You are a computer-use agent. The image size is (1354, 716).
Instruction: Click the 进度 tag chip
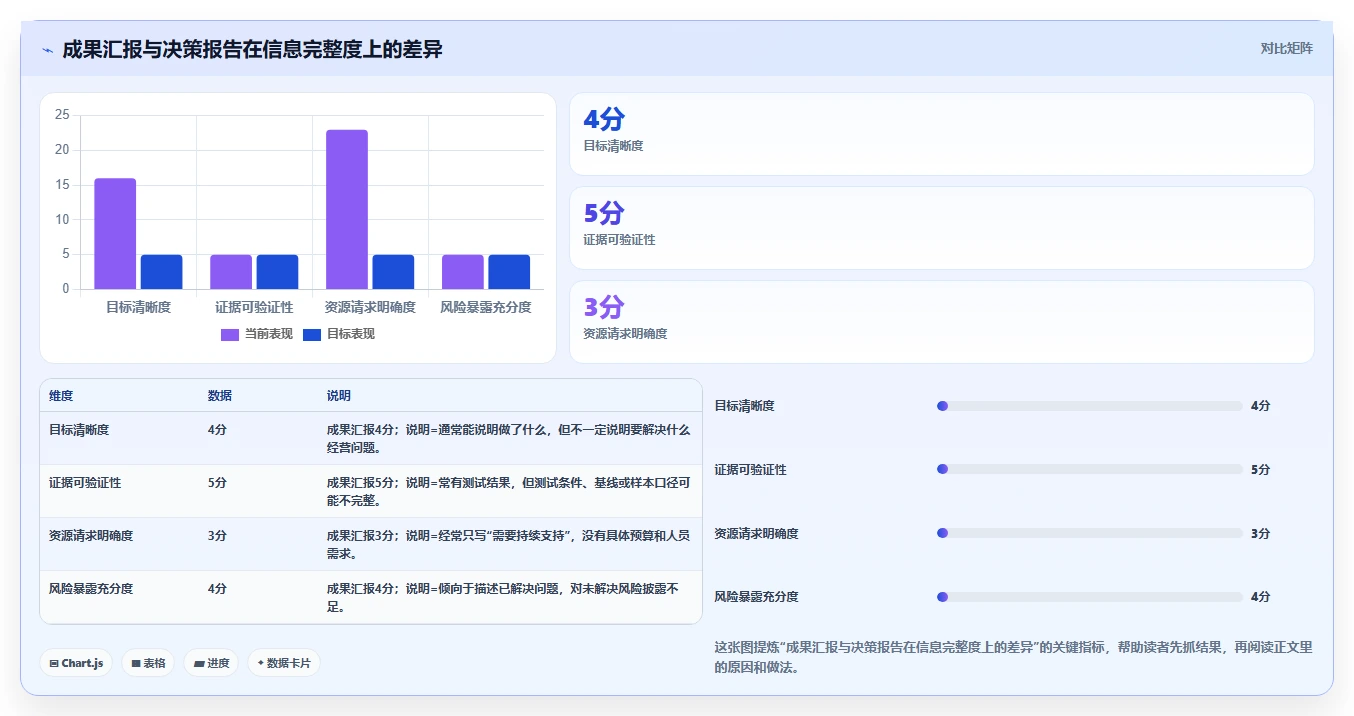click(211, 663)
